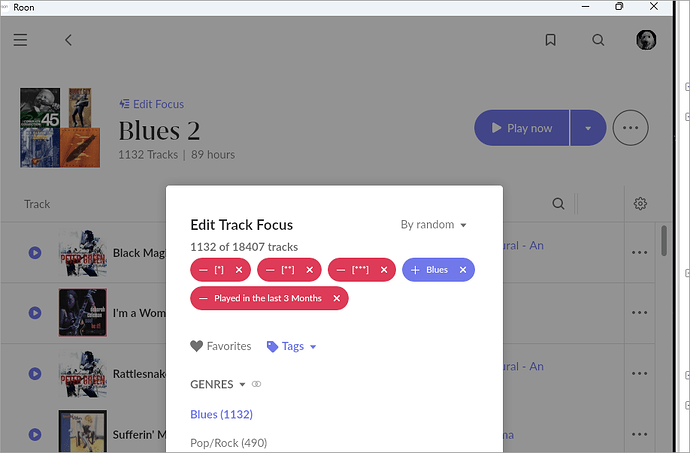Open the user profile avatar

[x=646, y=40]
